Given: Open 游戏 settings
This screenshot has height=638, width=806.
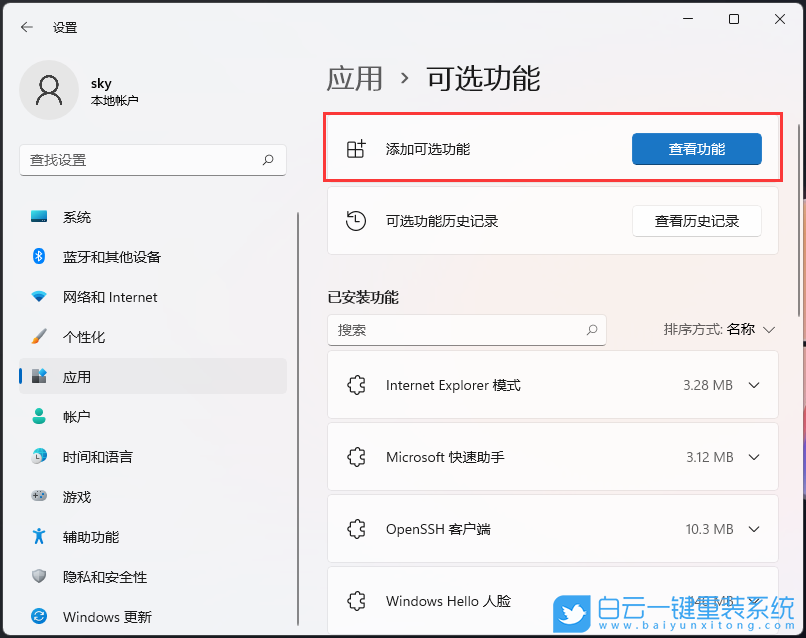Looking at the screenshot, I should point(78,497).
